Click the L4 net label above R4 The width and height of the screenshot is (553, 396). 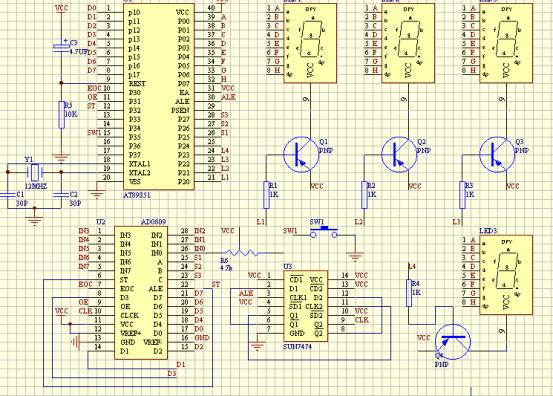[x=412, y=266]
